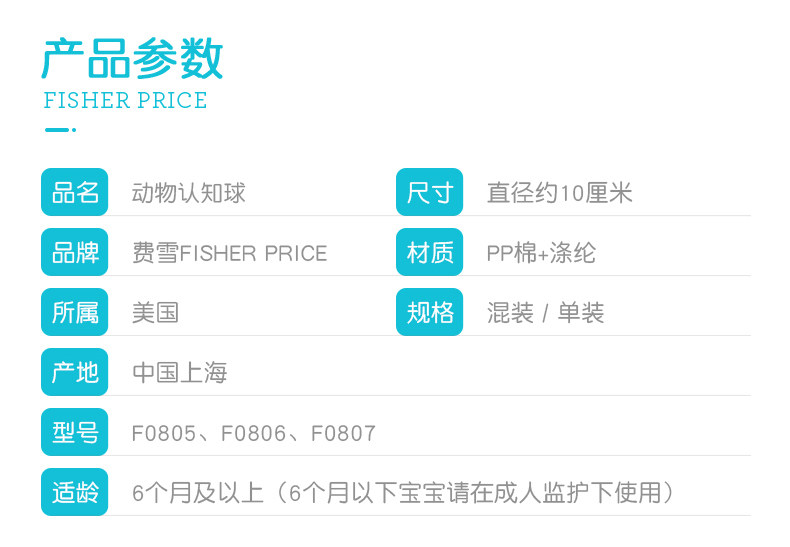Select the 品名 label badge
Screen dimensions: 790x547
pos(75,192)
